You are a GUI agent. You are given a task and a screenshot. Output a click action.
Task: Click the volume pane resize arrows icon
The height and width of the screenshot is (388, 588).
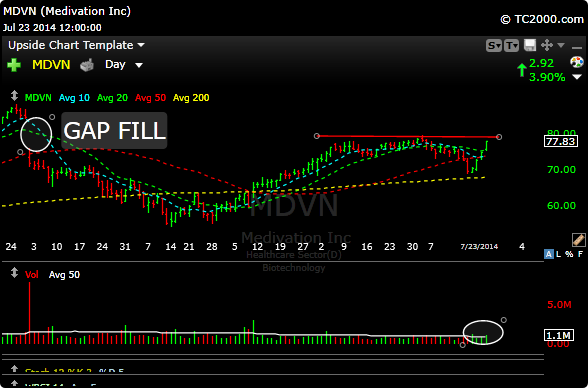pyautogui.click(x=14, y=273)
